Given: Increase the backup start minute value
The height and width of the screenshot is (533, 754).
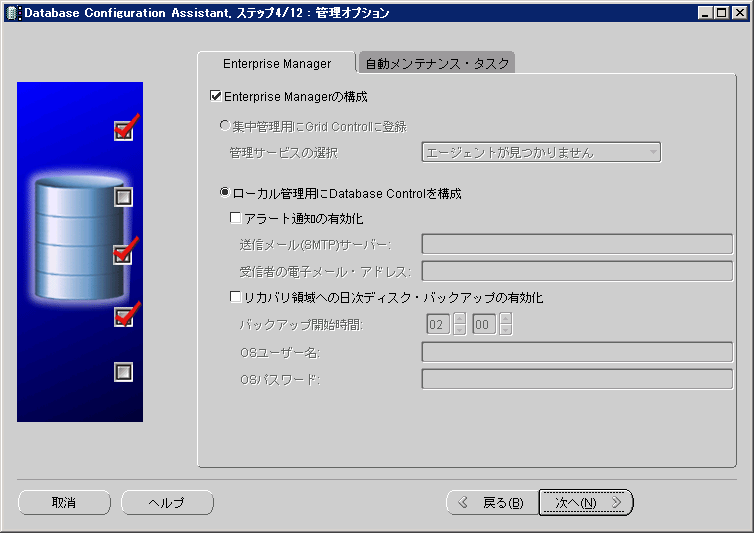Looking at the screenshot, I should (x=506, y=318).
